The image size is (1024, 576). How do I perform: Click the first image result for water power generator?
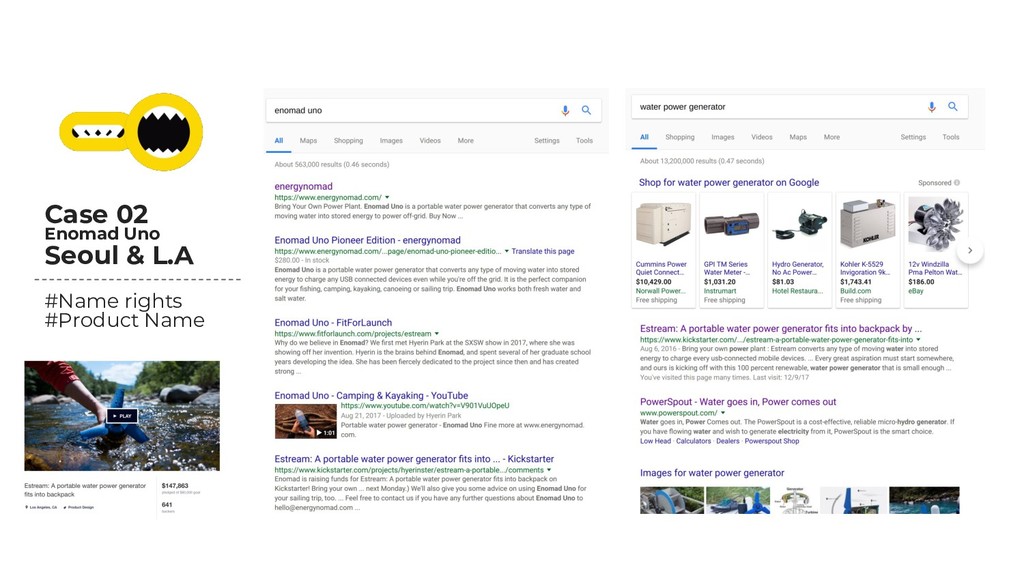[x=672, y=500]
